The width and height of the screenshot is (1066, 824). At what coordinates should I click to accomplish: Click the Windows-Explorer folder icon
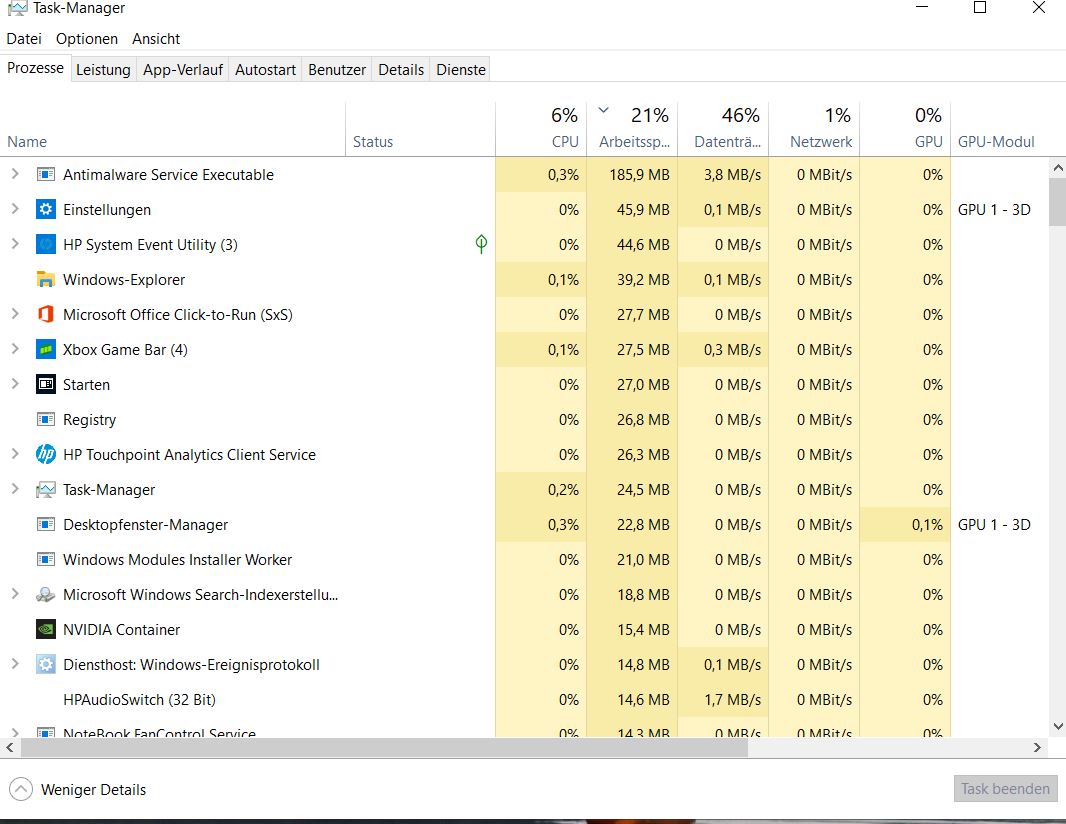coord(46,279)
